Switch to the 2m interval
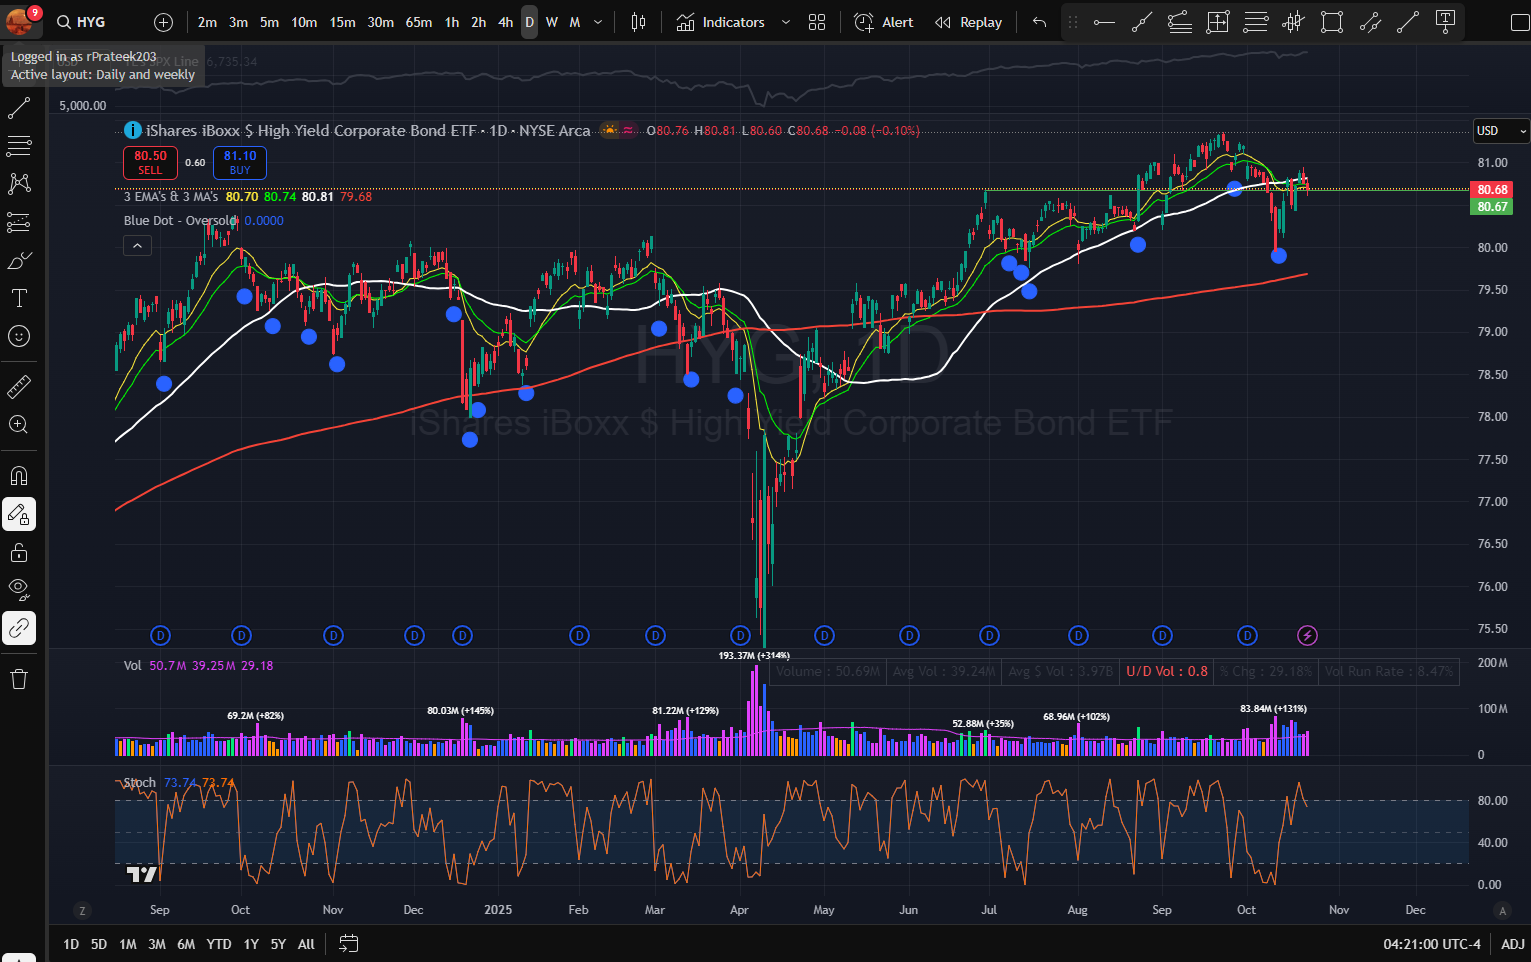 pyautogui.click(x=207, y=22)
